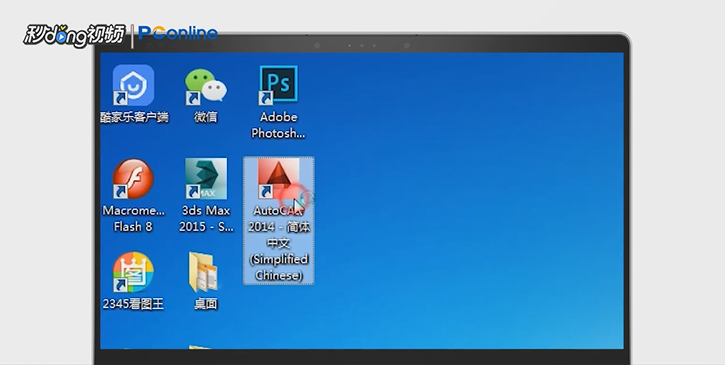
Task: Click the "Macrome... Flash 8" label
Action: 134,218
